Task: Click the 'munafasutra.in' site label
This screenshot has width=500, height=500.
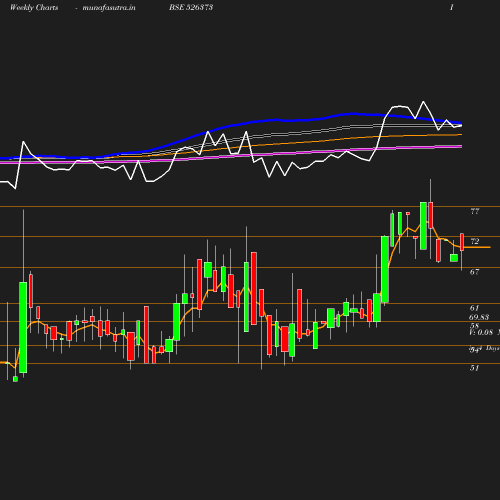Action: (x=109, y=7)
